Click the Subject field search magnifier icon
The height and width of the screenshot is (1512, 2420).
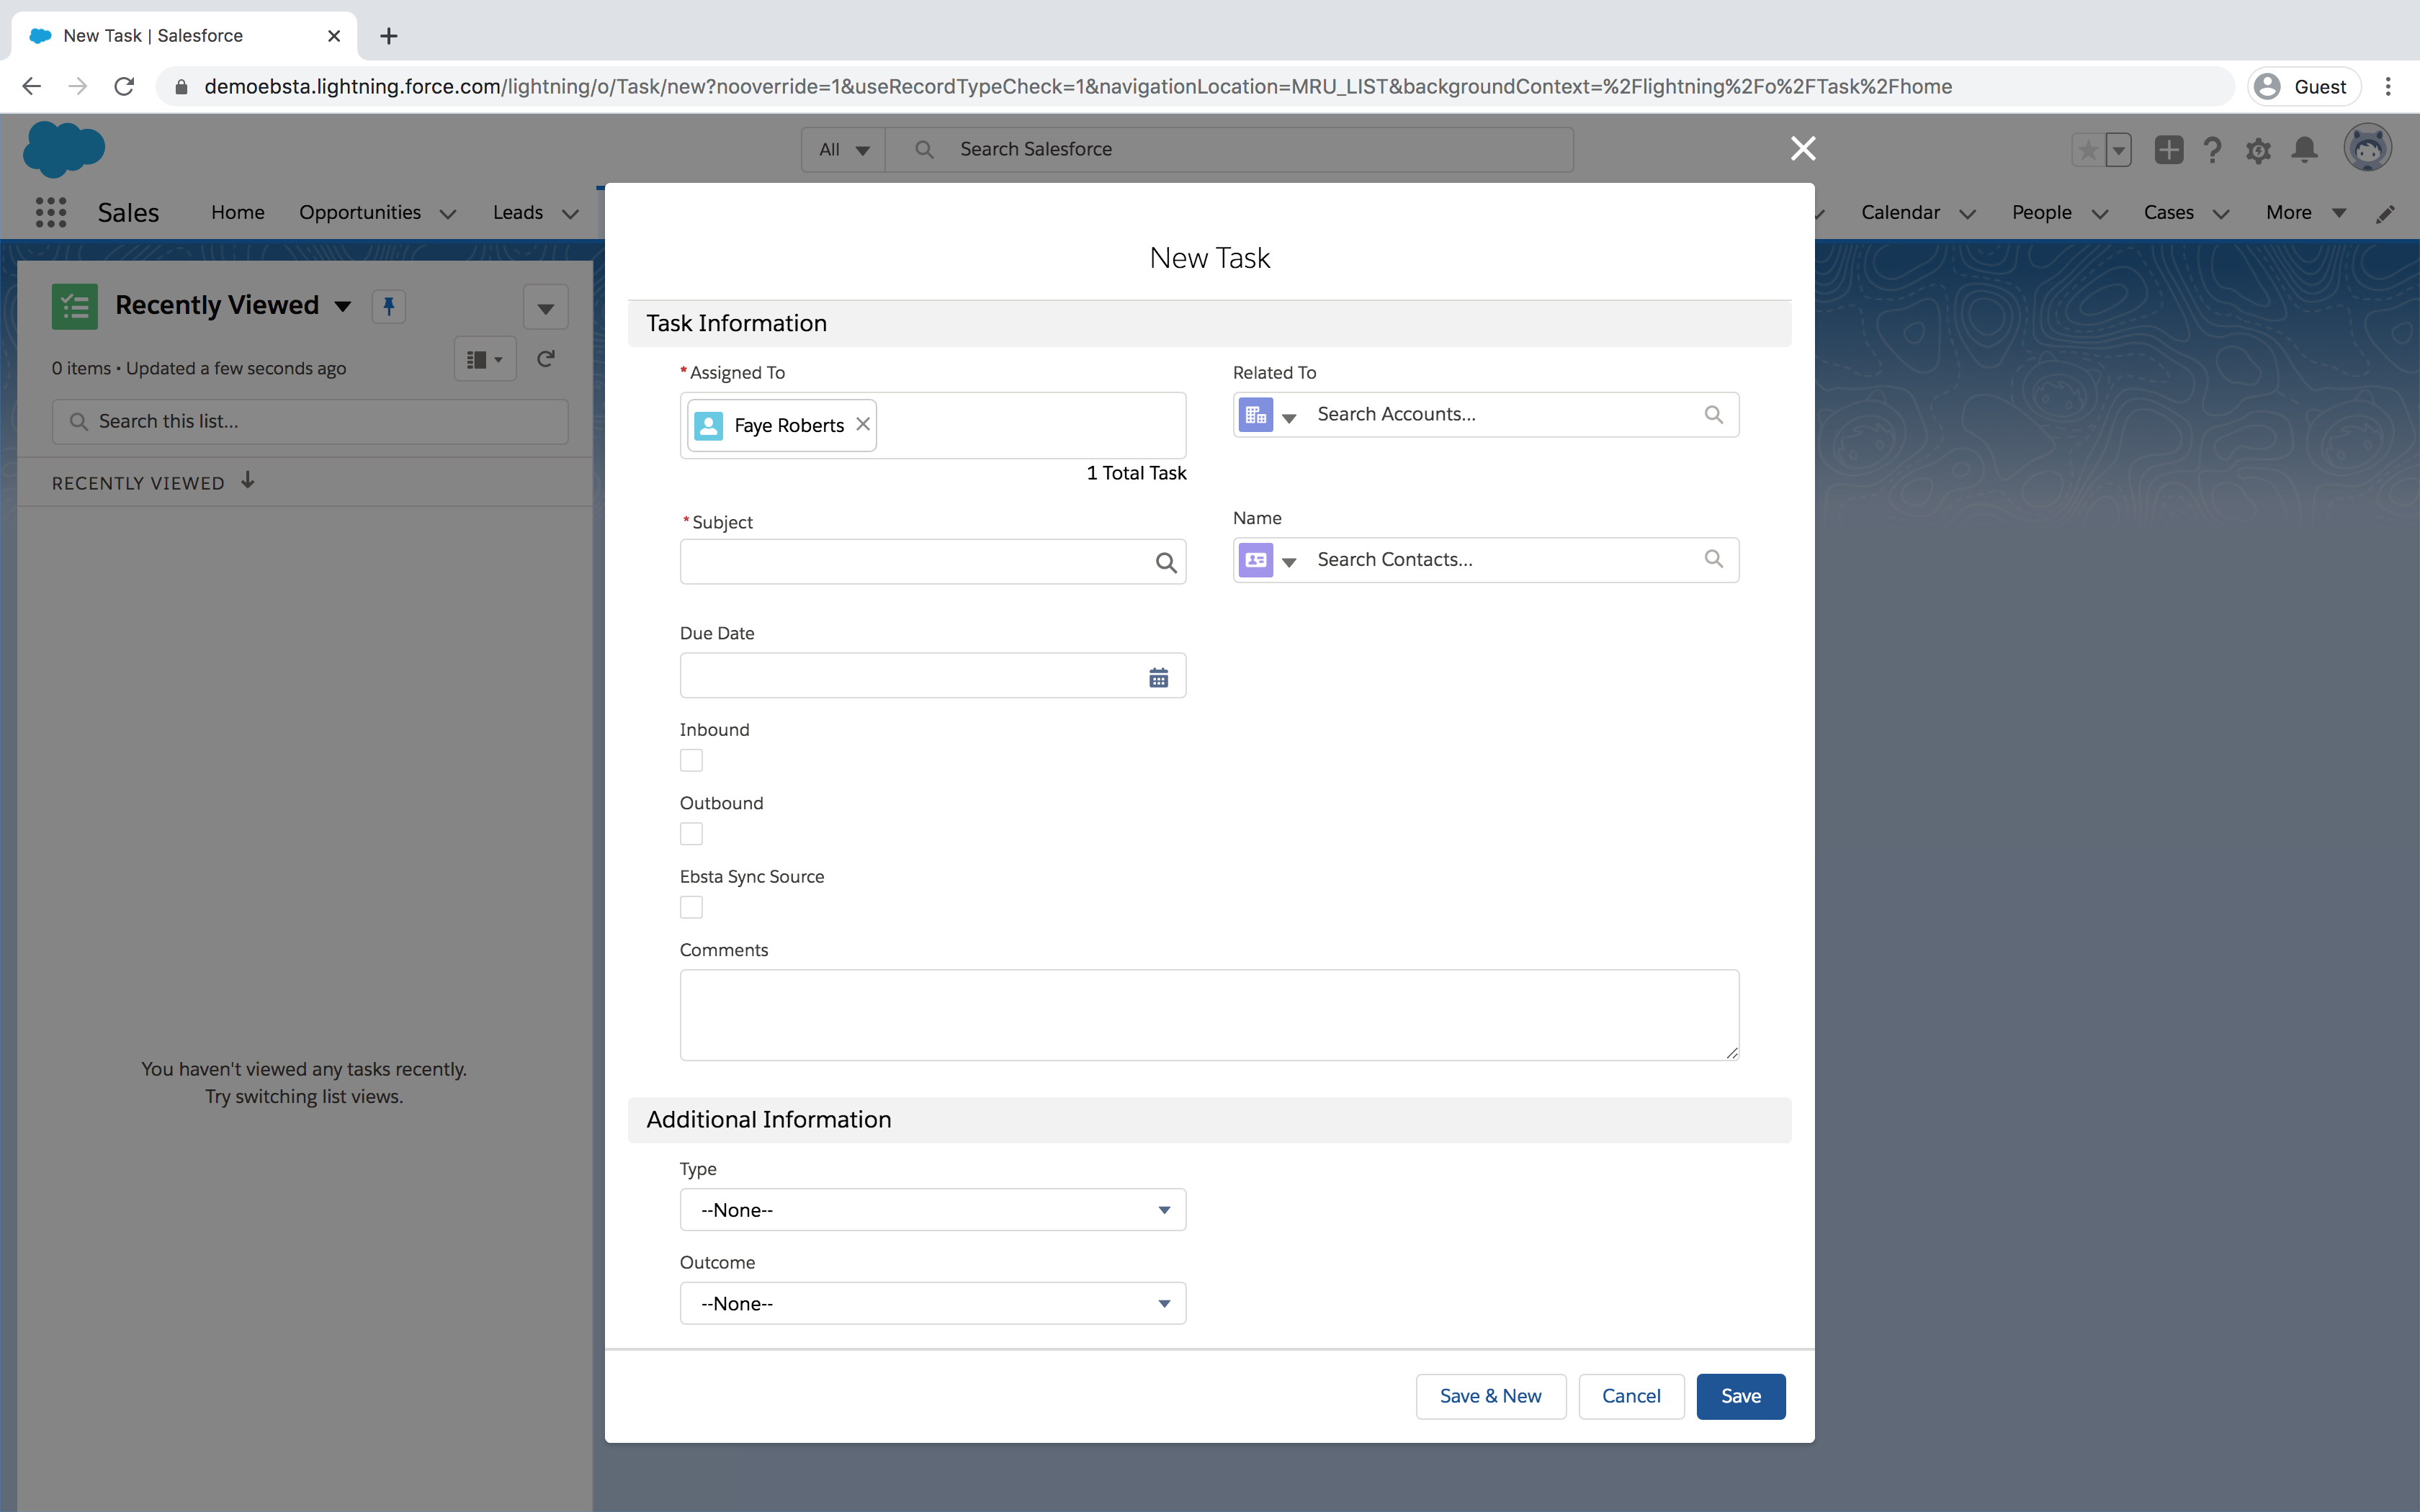coord(1165,563)
